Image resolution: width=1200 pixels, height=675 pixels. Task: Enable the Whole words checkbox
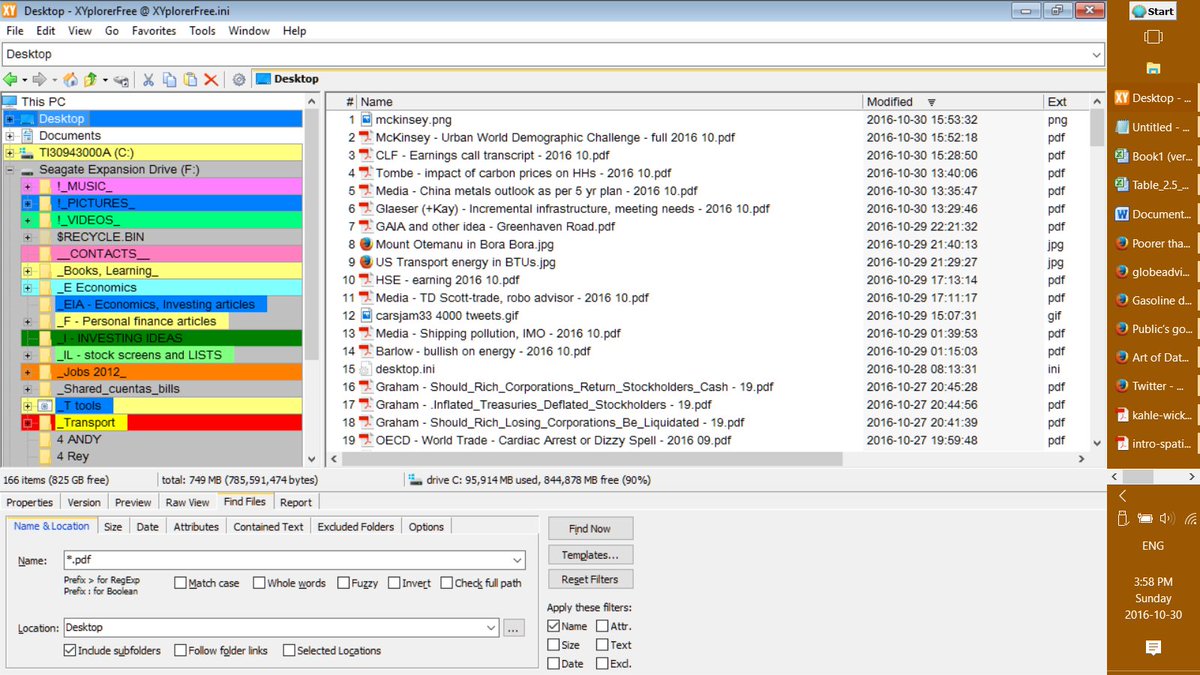tap(259, 583)
